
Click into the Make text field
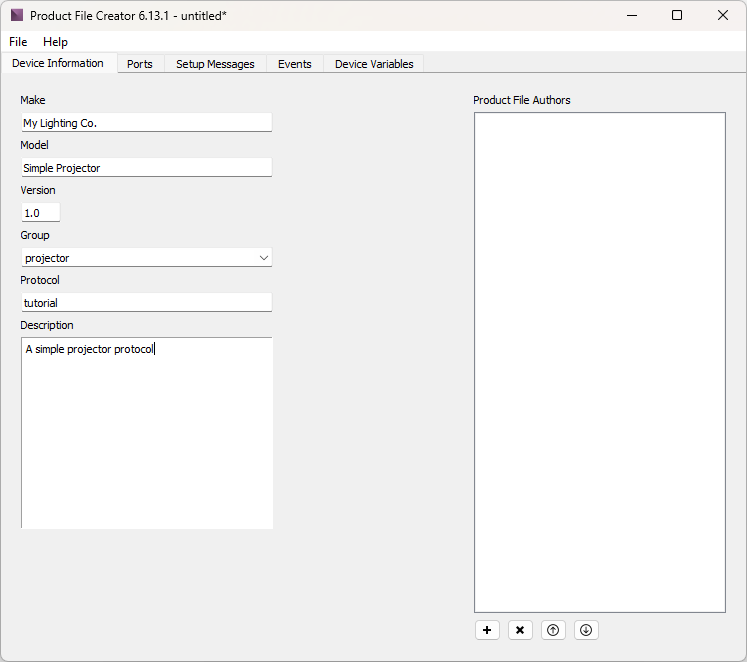(x=146, y=123)
